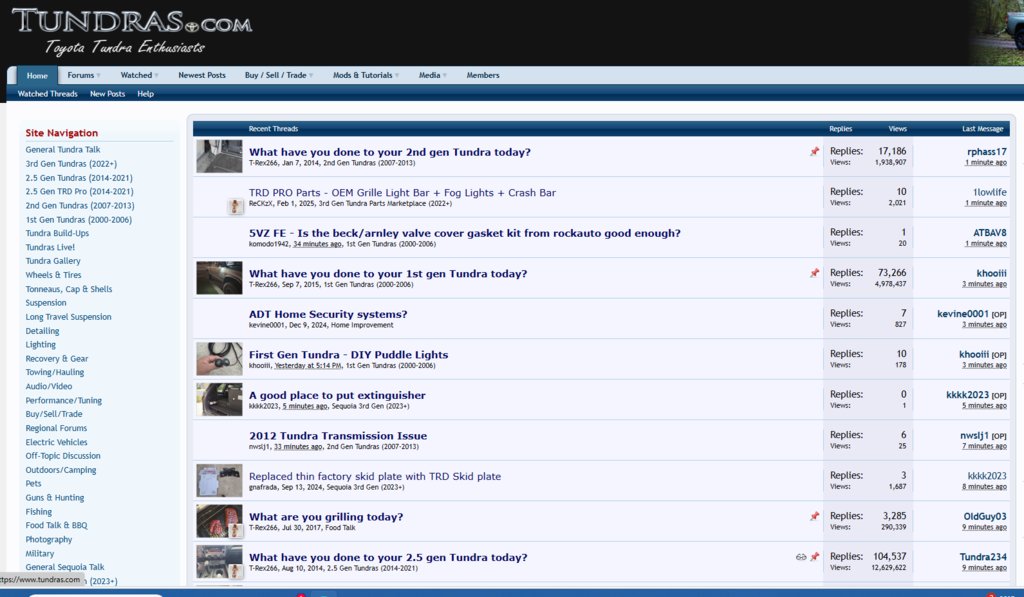Open last poster Tundra234 profile
1024x597 pixels.
pyautogui.click(x=983, y=557)
